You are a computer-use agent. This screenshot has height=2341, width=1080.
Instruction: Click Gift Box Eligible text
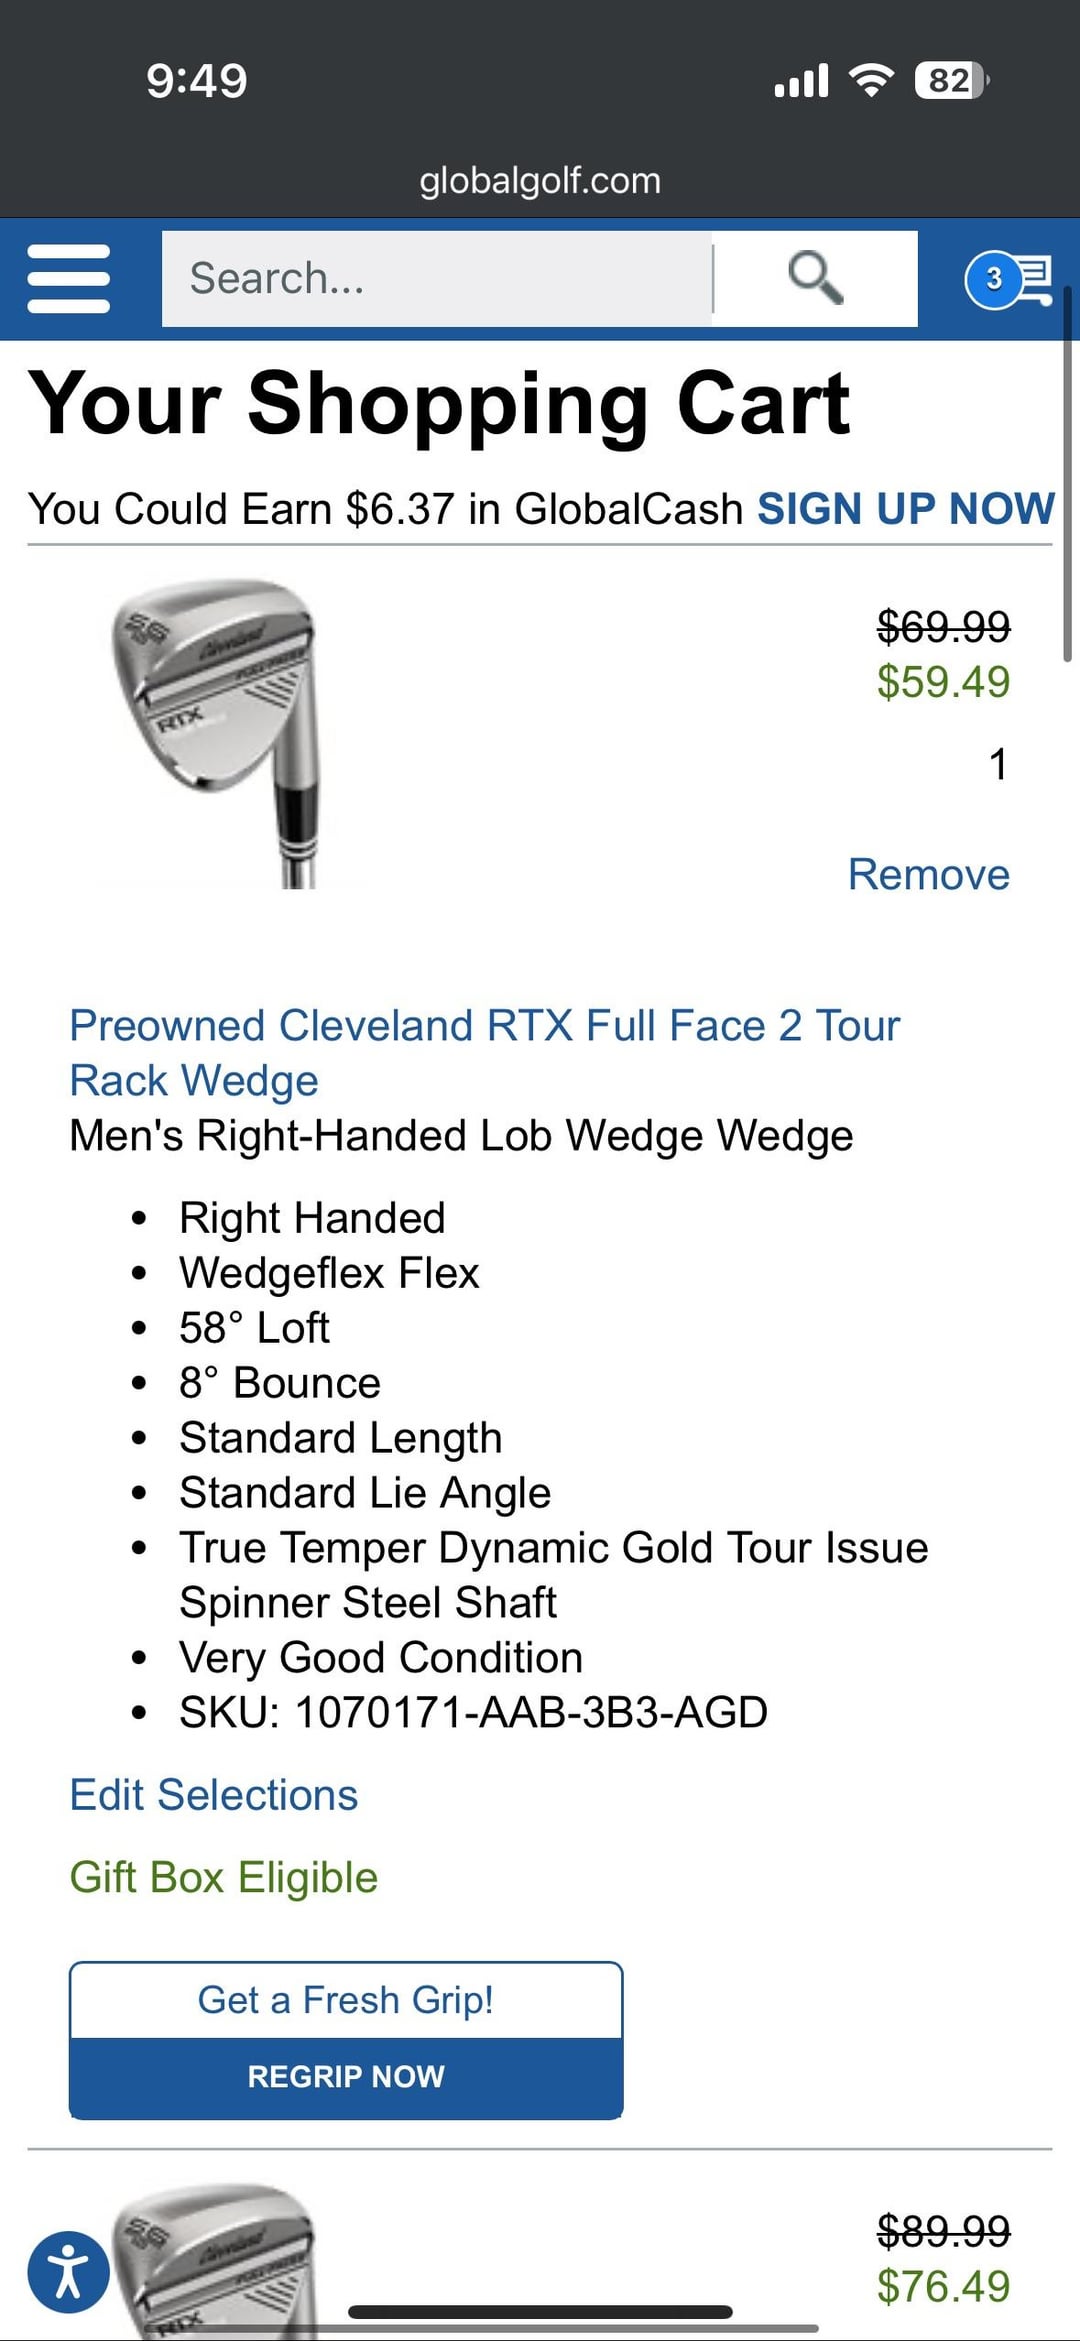click(223, 1877)
